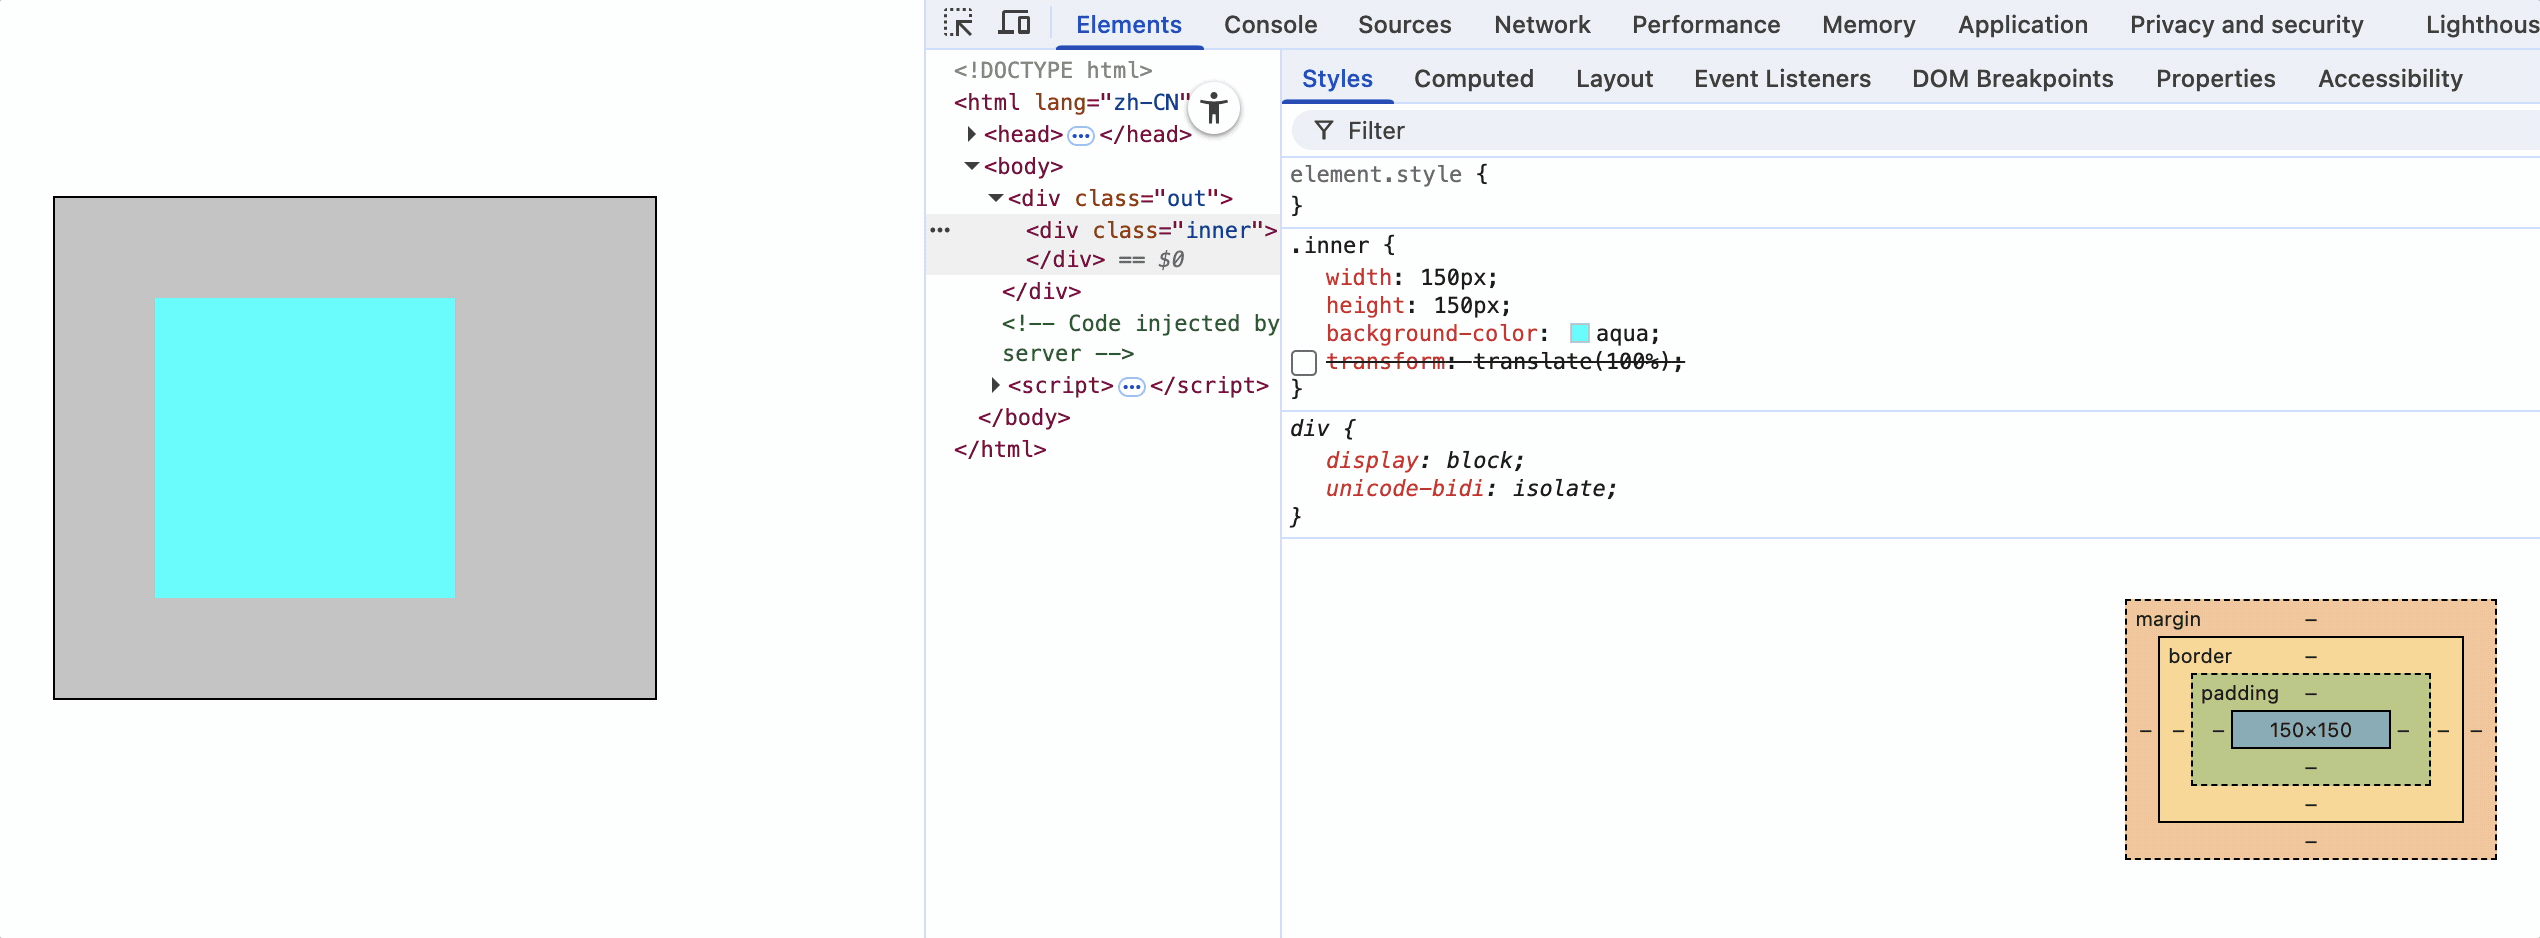Screen dimensions: 2540x938
Task: Open the Sources tab
Action: click(1404, 25)
